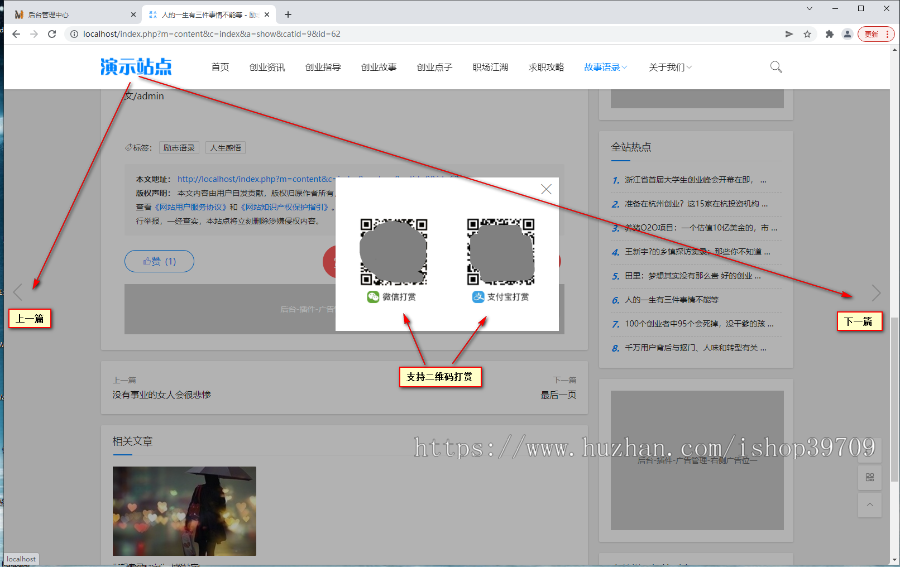Image resolution: width=900 pixels, height=567 pixels.
Task: Open hot article 1 浙江省首届大学生创业峰会
Action: (x=696, y=180)
